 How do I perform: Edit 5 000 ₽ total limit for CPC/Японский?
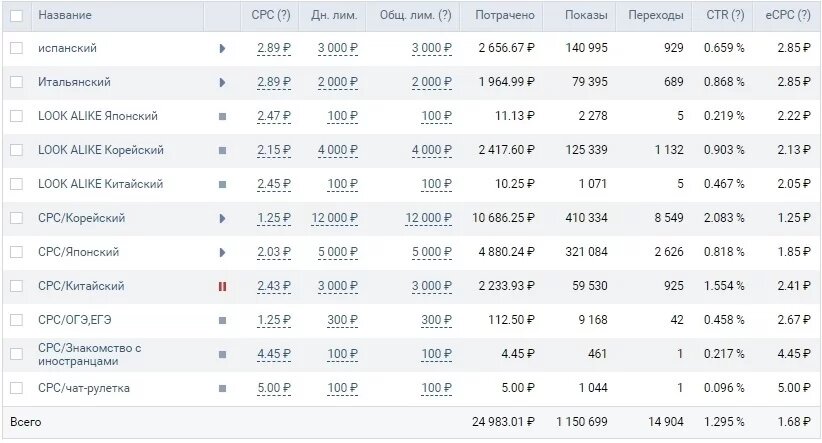tap(430, 252)
